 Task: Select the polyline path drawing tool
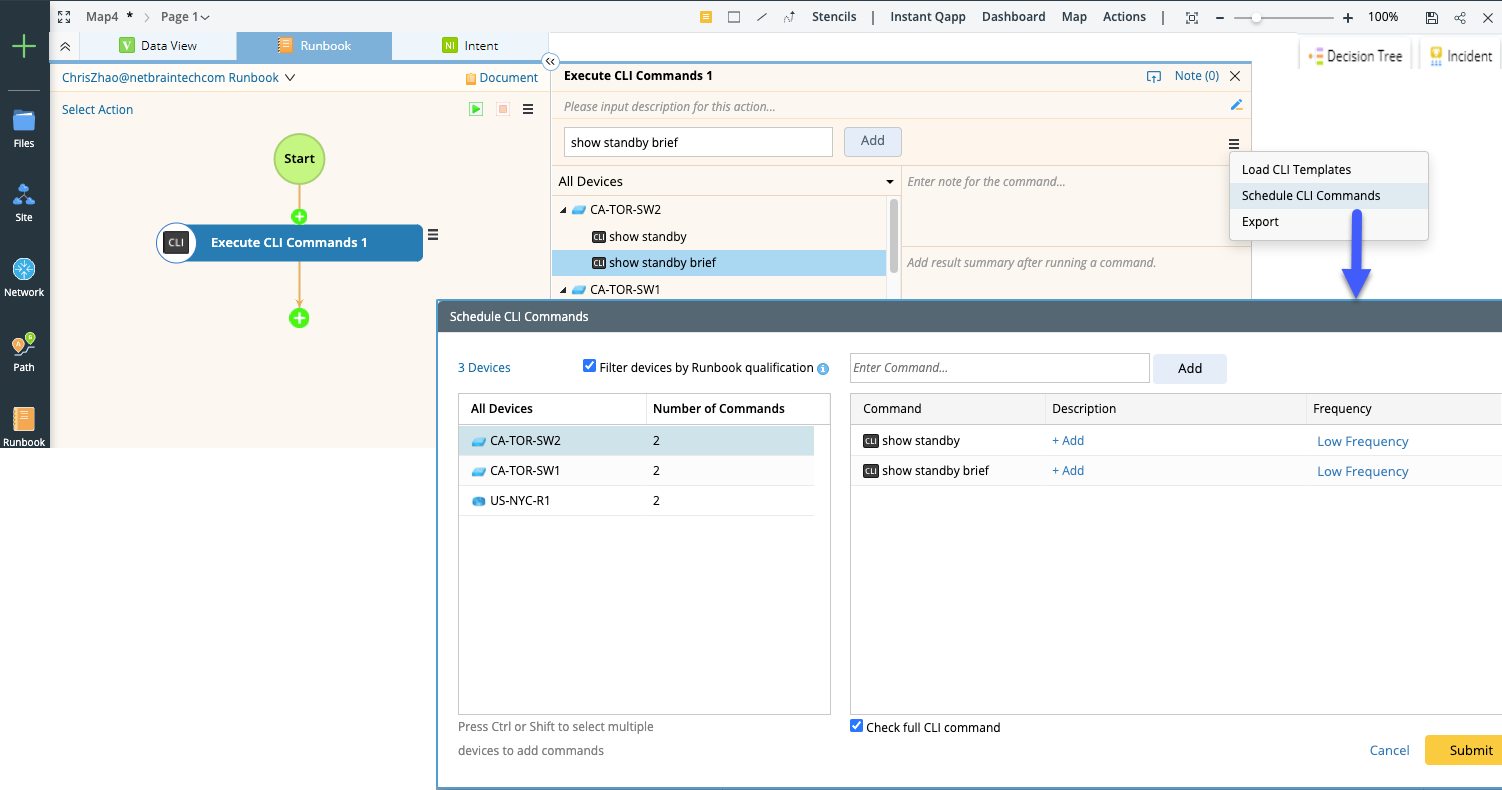(790, 17)
